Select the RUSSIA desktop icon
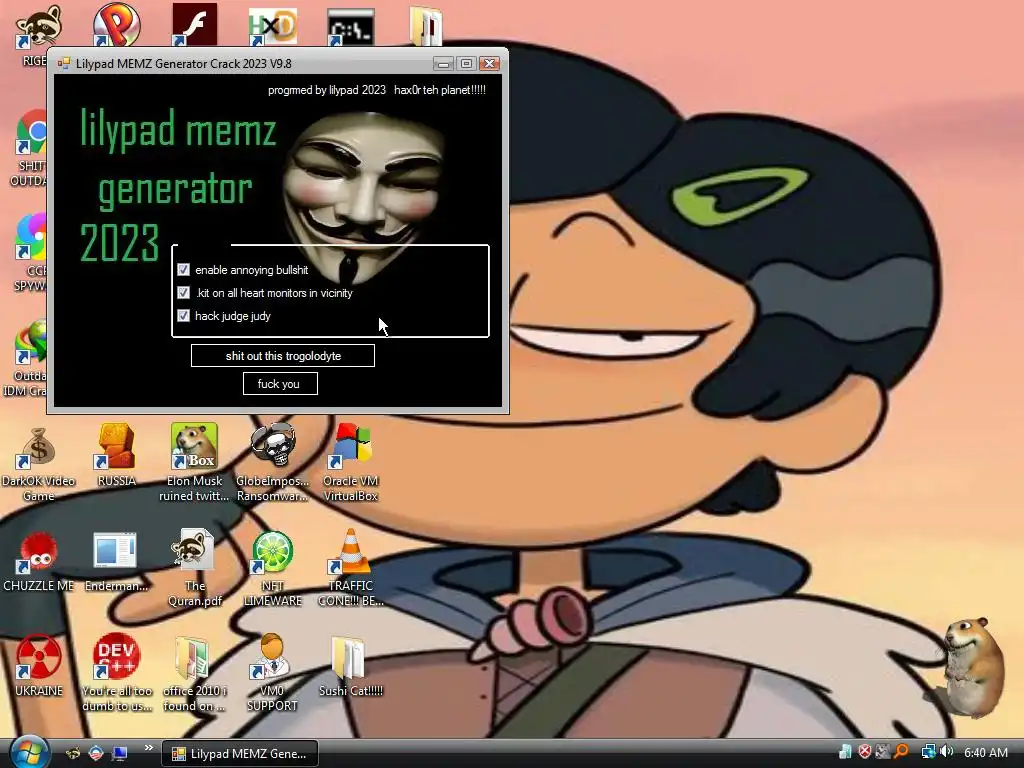The image size is (1024, 768). click(116, 447)
